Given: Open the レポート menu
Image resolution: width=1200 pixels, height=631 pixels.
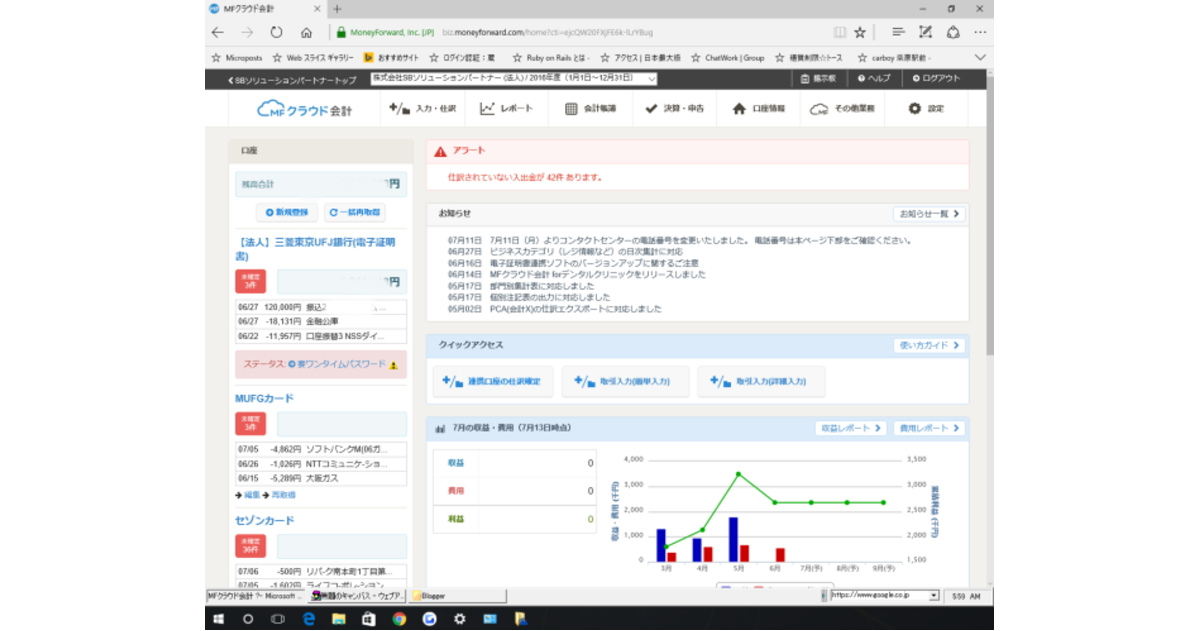Looking at the screenshot, I should coord(507,109).
